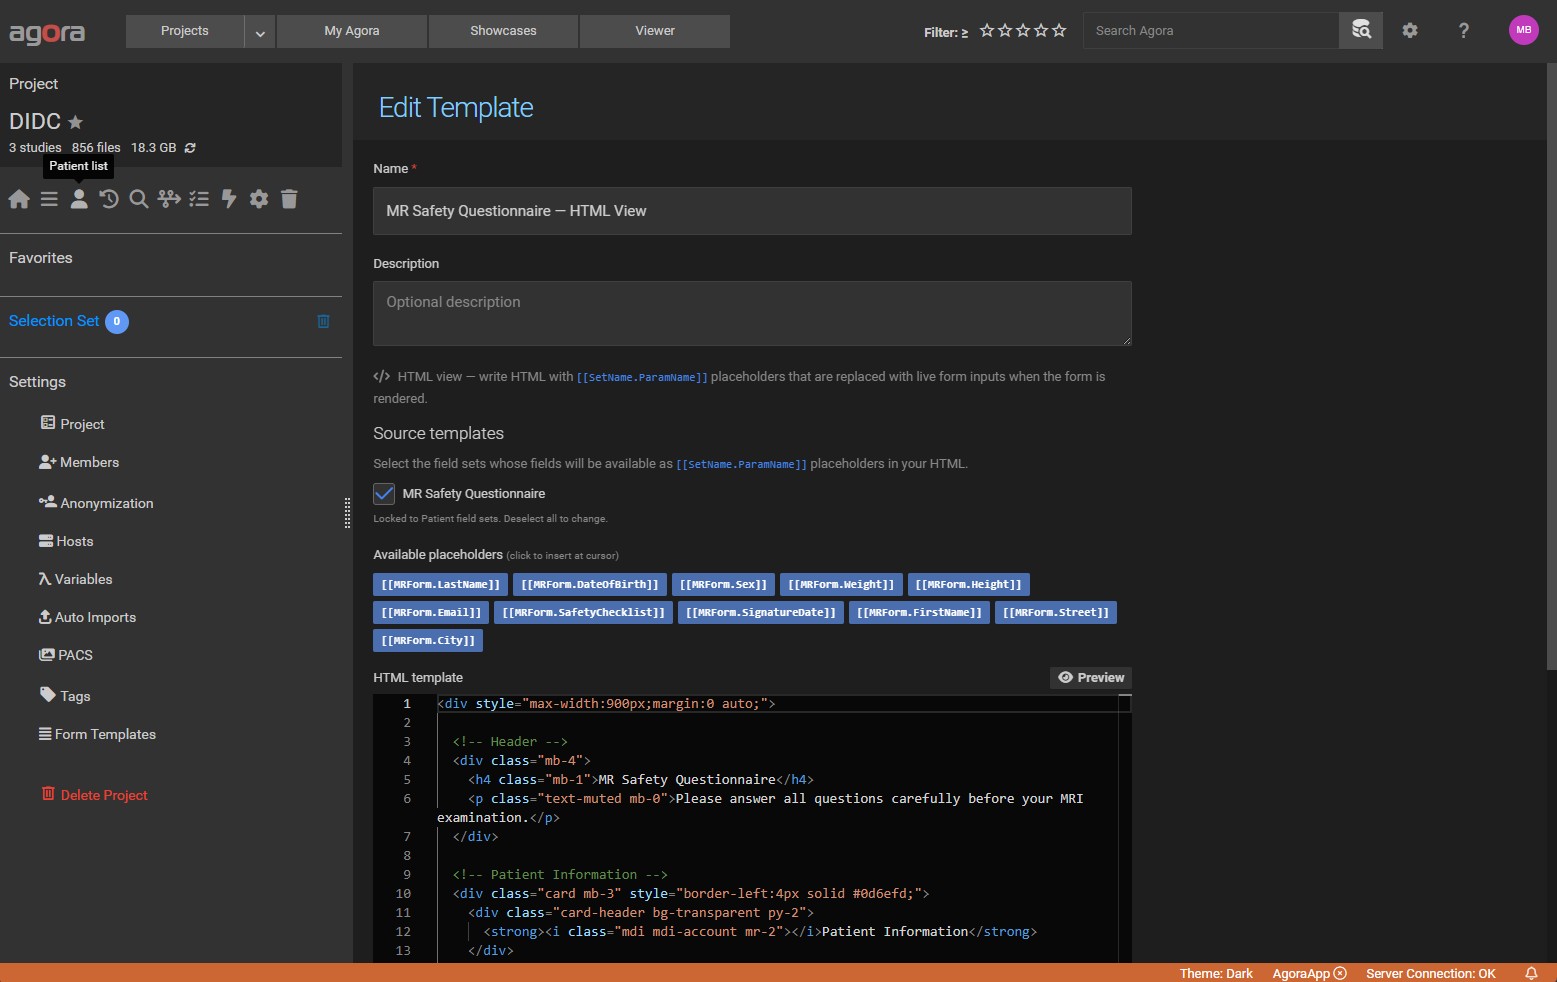Open Variables settings
Viewport: 1557px width, 982px height.
(x=75, y=579)
